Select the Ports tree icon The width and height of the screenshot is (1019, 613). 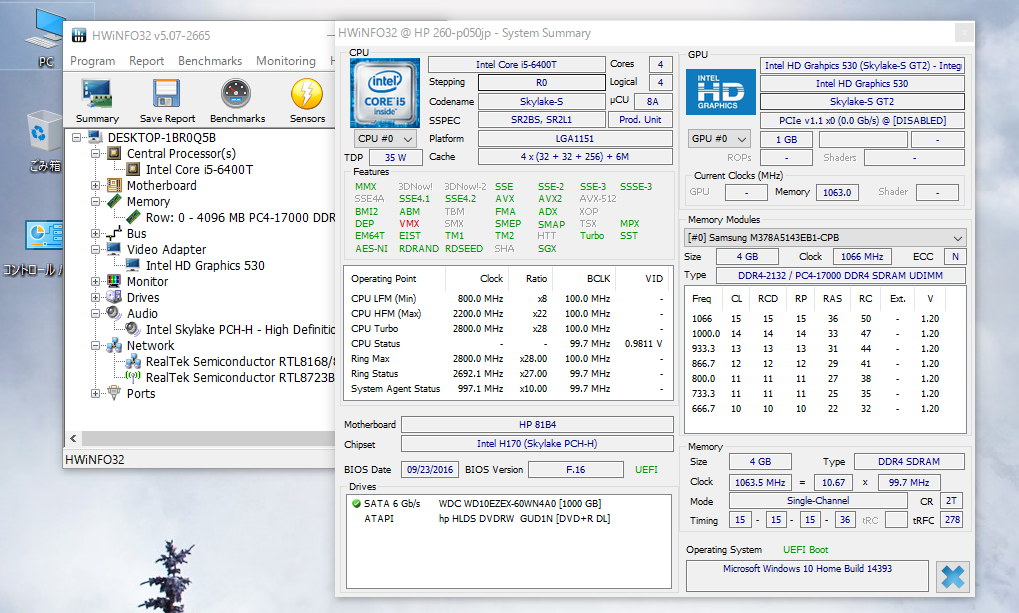pos(114,393)
